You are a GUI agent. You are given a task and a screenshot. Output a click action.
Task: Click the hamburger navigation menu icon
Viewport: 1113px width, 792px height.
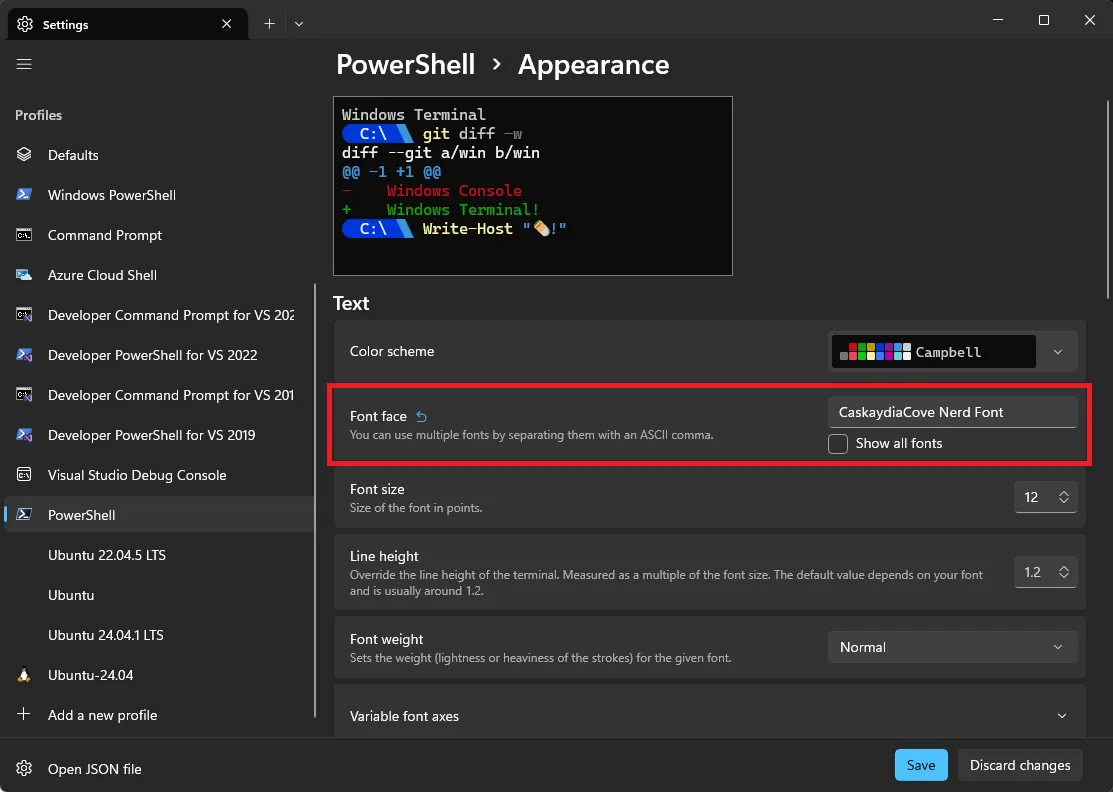[x=24, y=64]
